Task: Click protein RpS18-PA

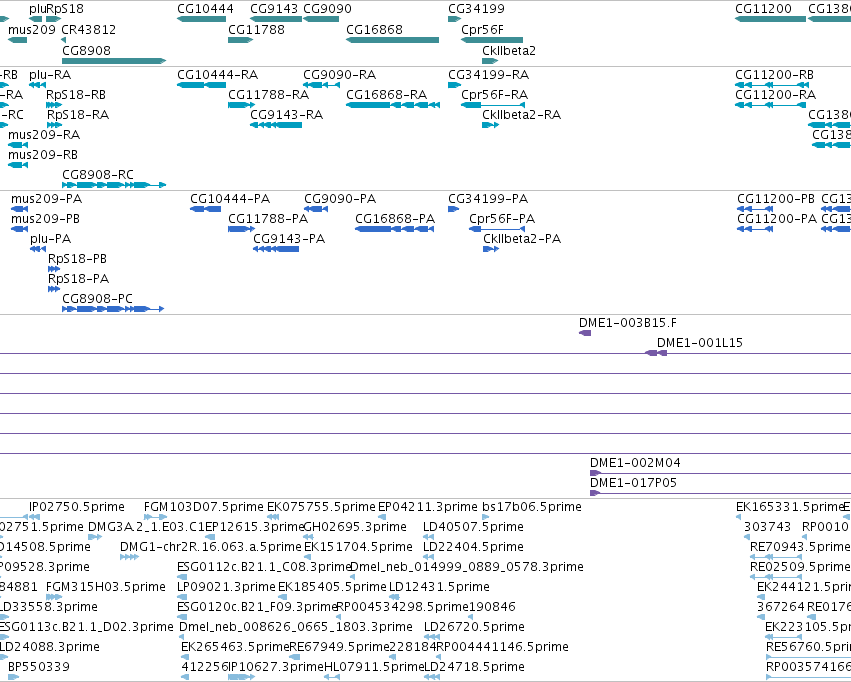Action: point(78,279)
